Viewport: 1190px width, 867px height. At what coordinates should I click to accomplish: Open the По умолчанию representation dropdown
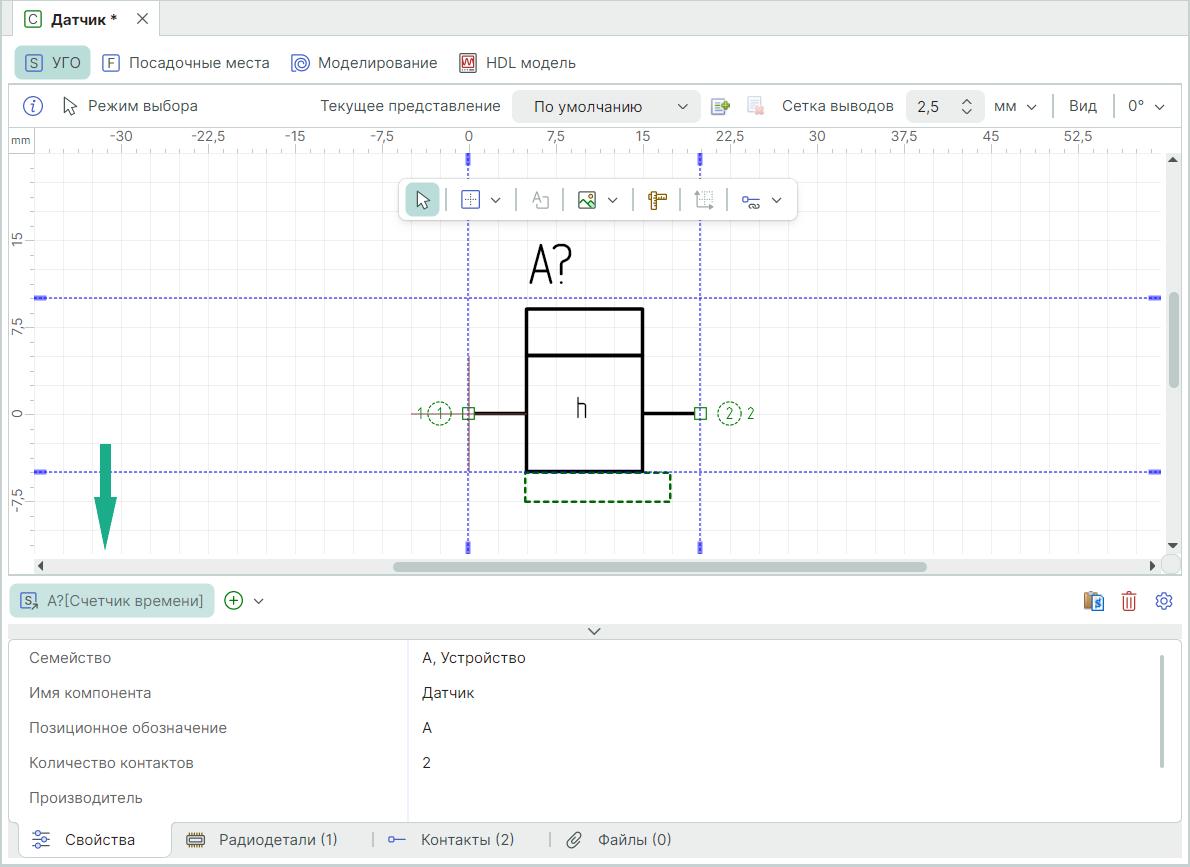pyautogui.click(x=611, y=106)
